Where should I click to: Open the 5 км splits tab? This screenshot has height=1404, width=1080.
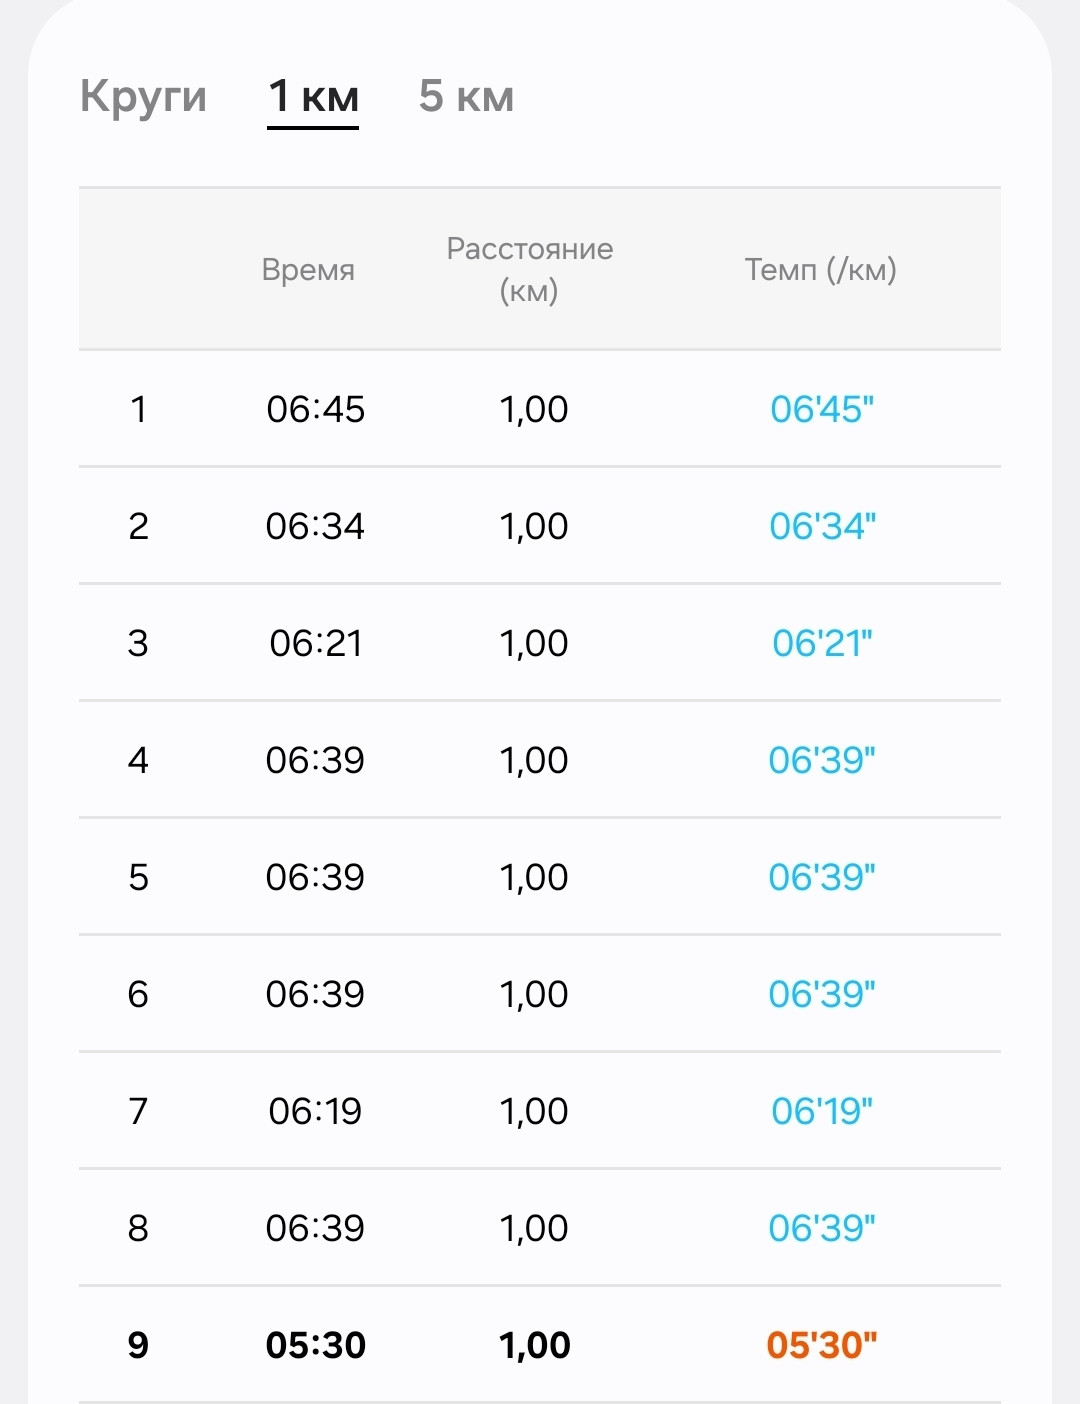pos(466,97)
